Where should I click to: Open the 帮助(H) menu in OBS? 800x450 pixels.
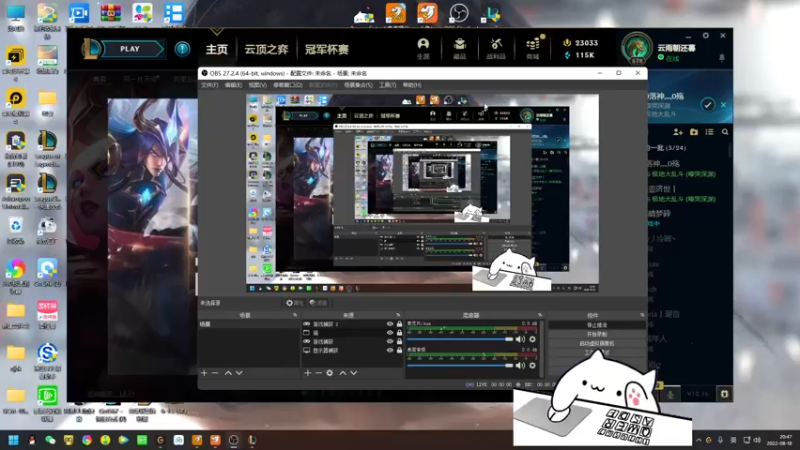coord(412,85)
